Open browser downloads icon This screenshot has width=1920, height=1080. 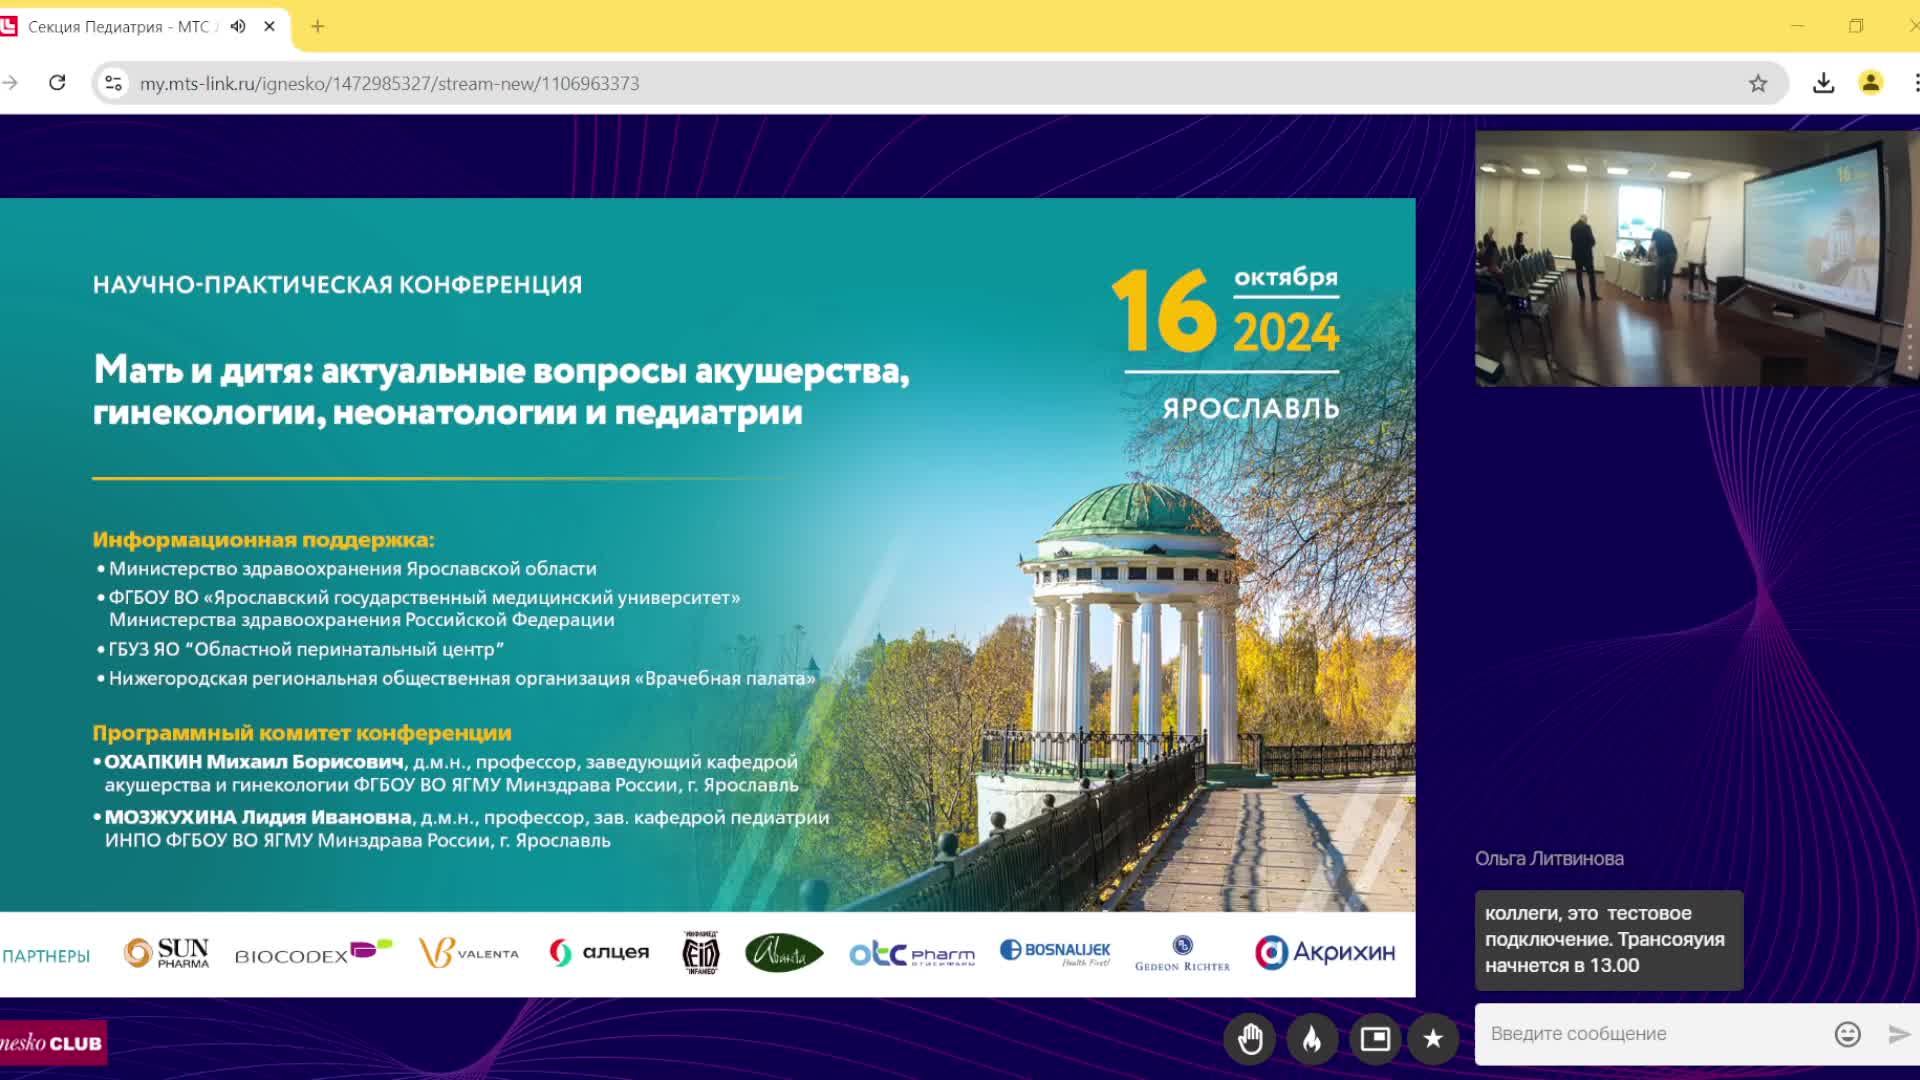(1822, 84)
